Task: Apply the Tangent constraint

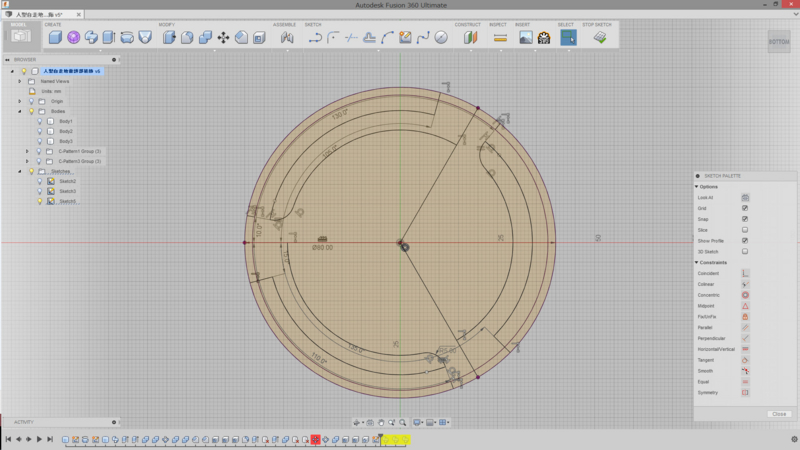Action: [x=745, y=360]
